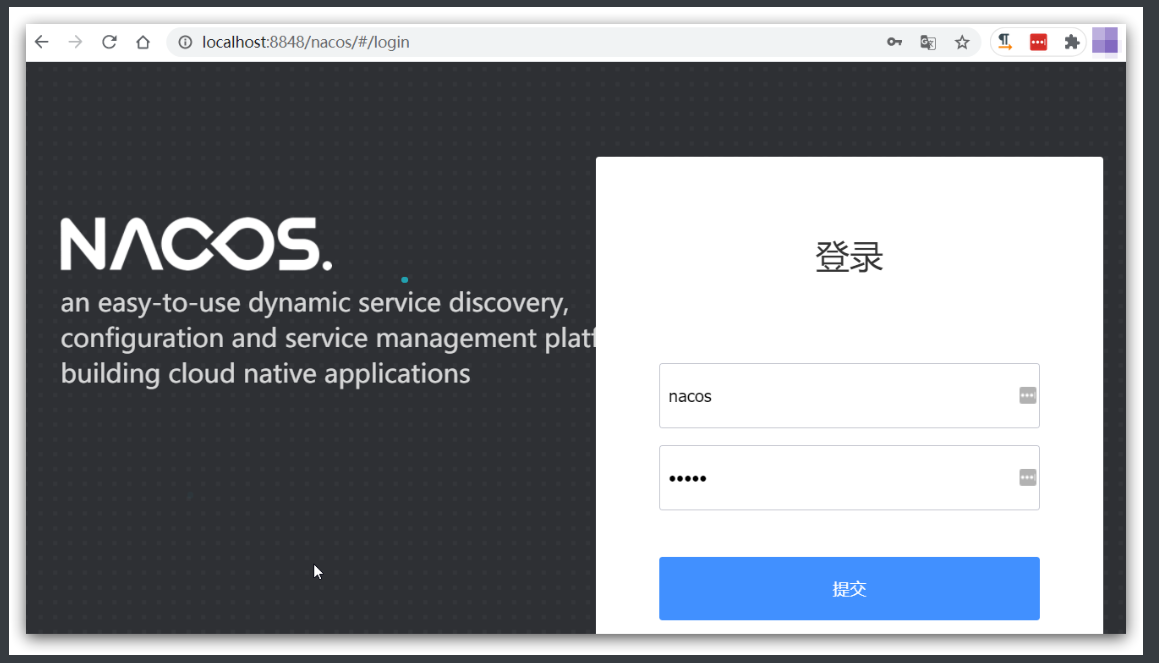
Task: Bookmark this page with the star icon
Action: (962, 42)
